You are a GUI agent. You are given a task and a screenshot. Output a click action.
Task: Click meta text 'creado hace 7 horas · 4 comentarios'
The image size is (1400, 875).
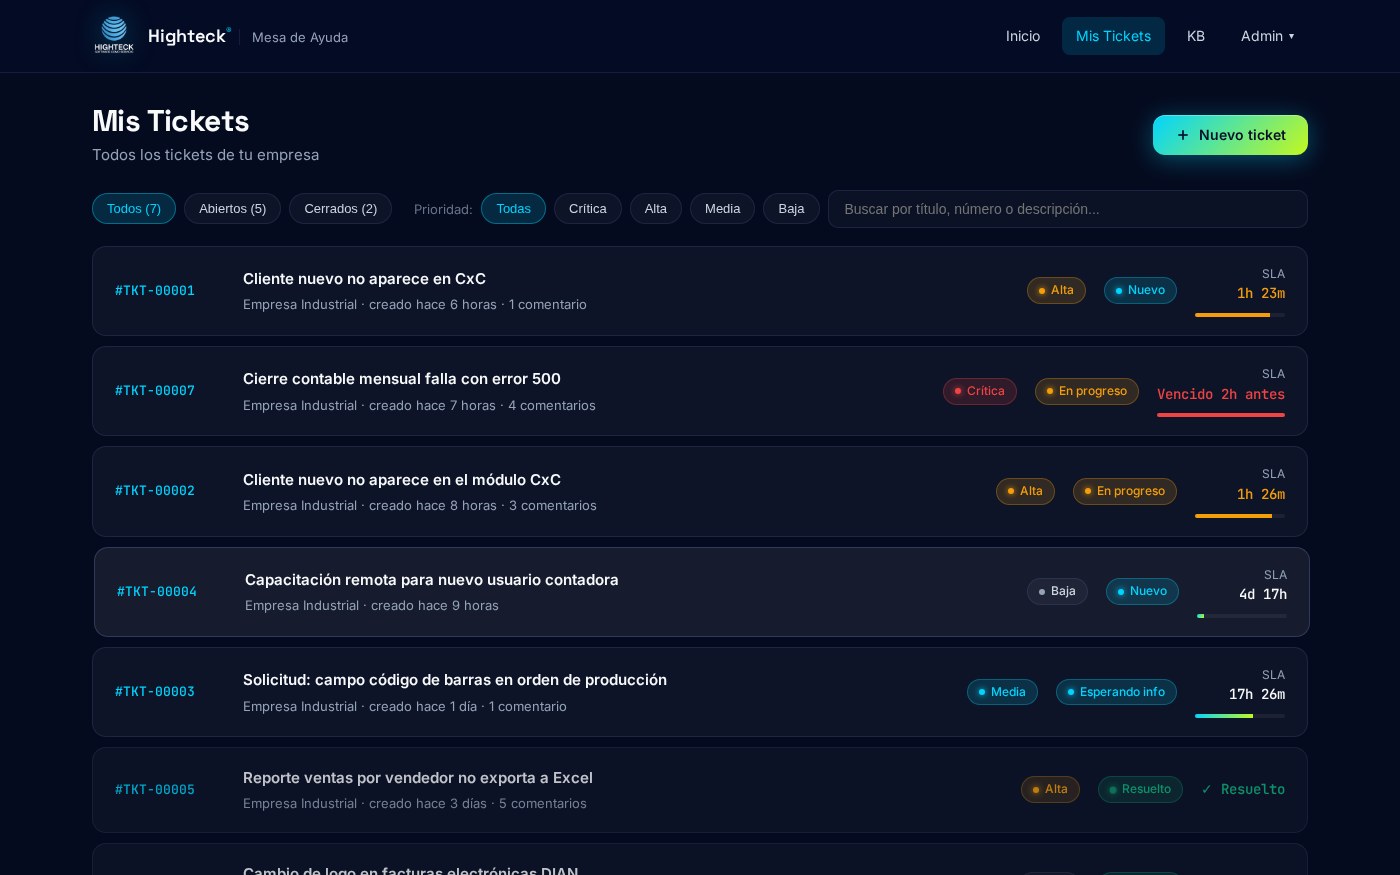tap(482, 405)
